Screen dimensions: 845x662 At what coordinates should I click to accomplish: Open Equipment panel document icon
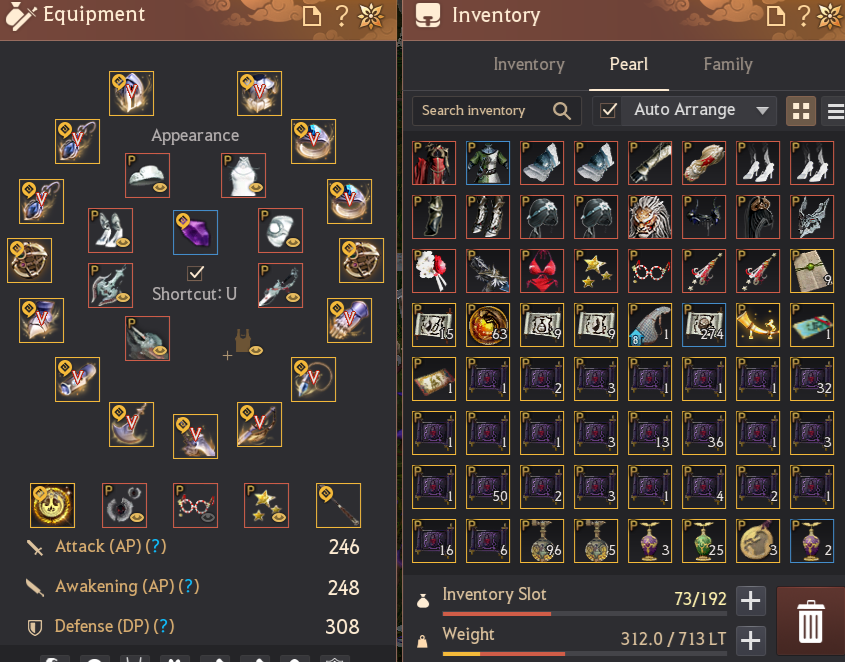pyautogui.click(x=311, y=16)
